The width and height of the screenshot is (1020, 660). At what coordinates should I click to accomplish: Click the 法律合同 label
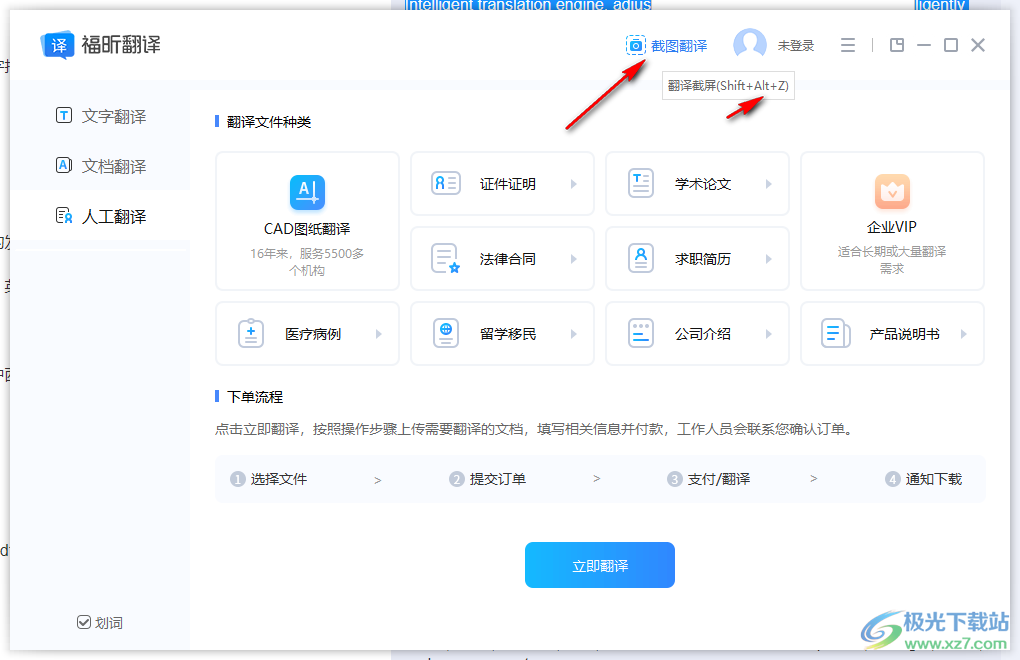(x=508, y=259)
